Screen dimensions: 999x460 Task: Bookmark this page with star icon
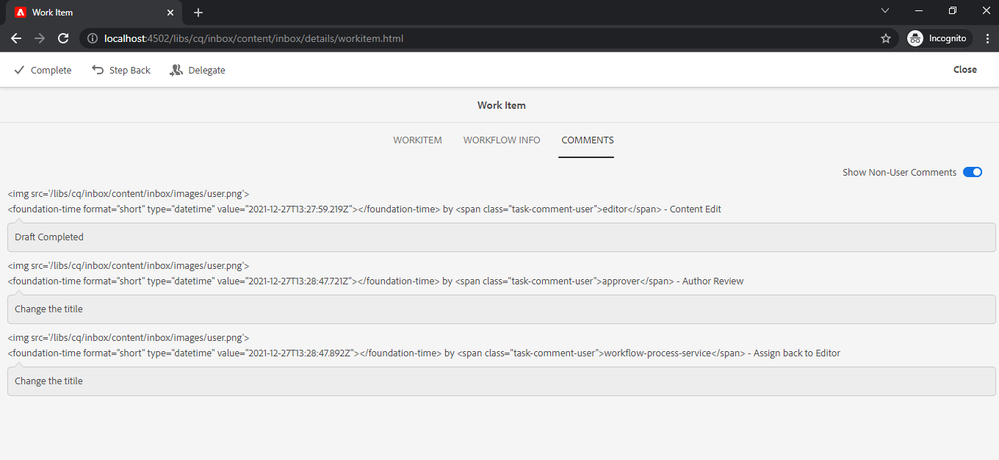pyautogui.click(x=885, y=38)
